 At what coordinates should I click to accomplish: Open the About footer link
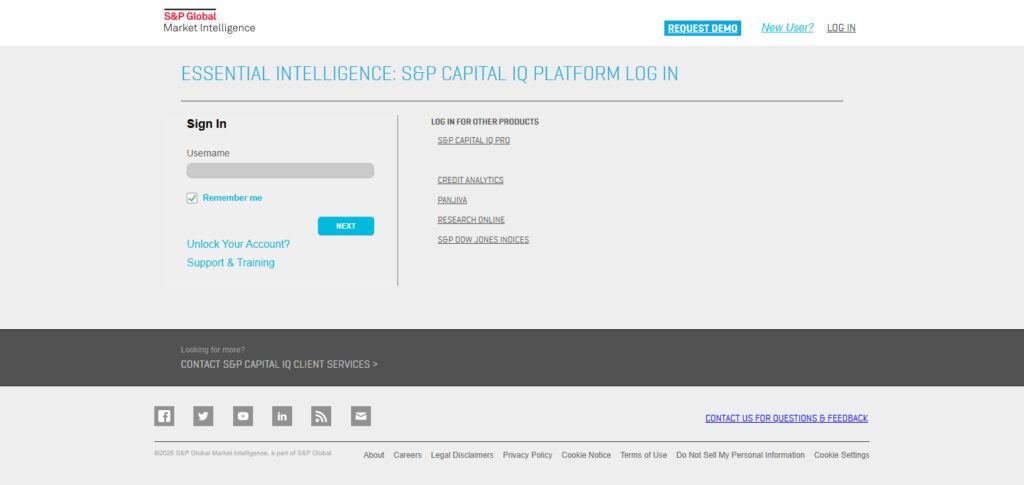click(374, 455)
